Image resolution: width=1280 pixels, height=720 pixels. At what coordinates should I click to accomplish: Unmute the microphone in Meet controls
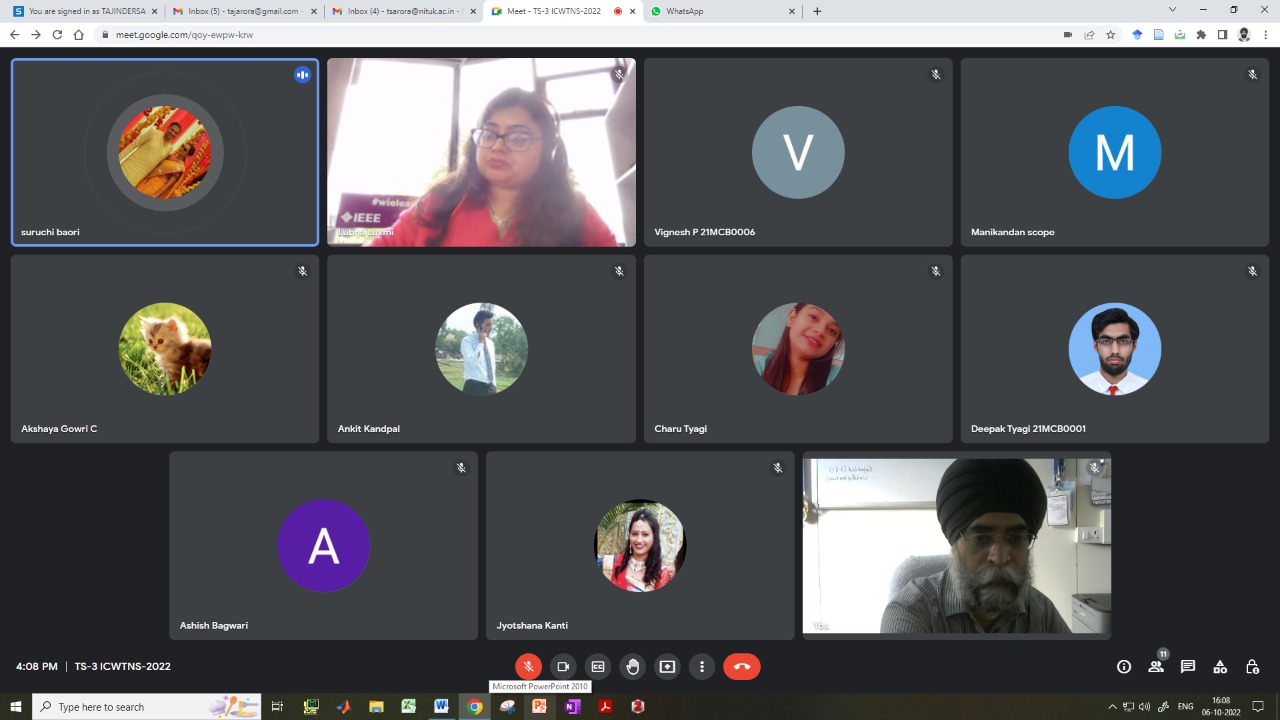coord(528,667)
